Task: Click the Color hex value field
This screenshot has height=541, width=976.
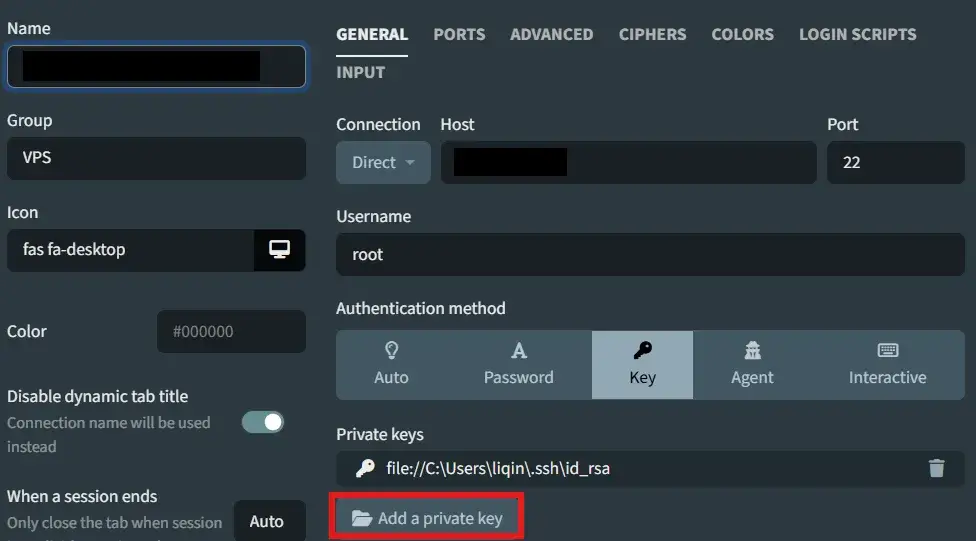Action: (230, 331)
